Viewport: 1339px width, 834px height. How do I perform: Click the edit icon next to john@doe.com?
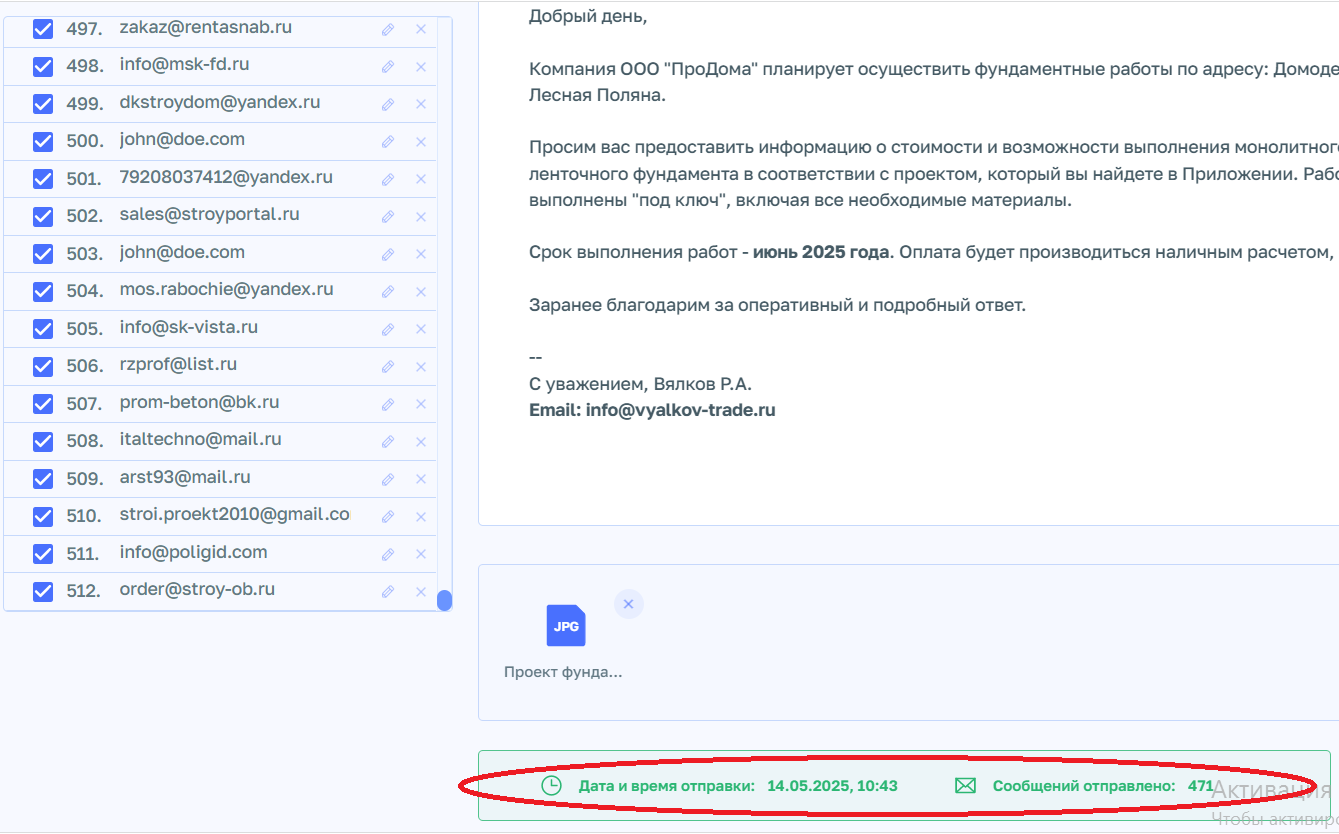[x=388, y=141]
